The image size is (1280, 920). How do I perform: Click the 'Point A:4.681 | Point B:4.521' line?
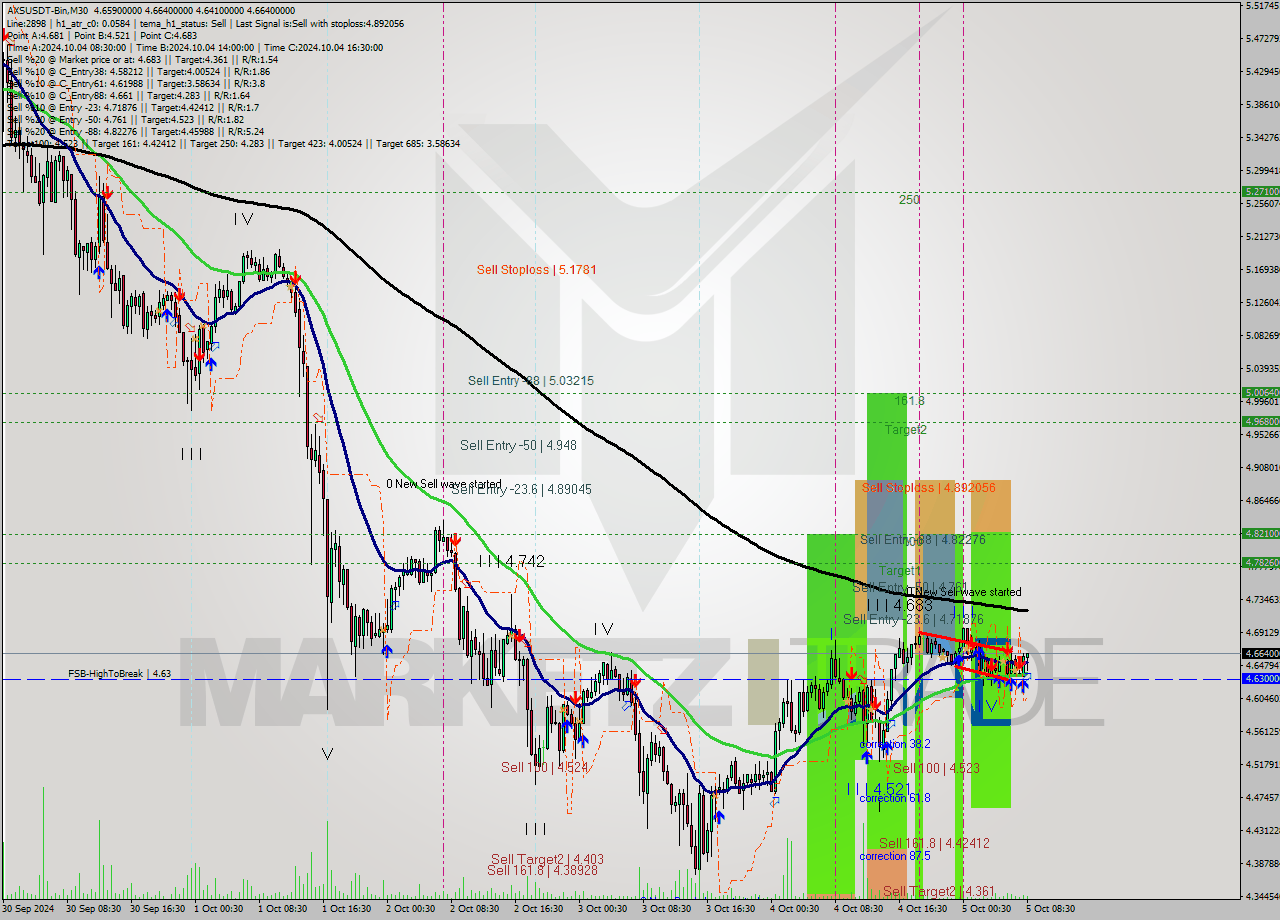coord(100,35)
